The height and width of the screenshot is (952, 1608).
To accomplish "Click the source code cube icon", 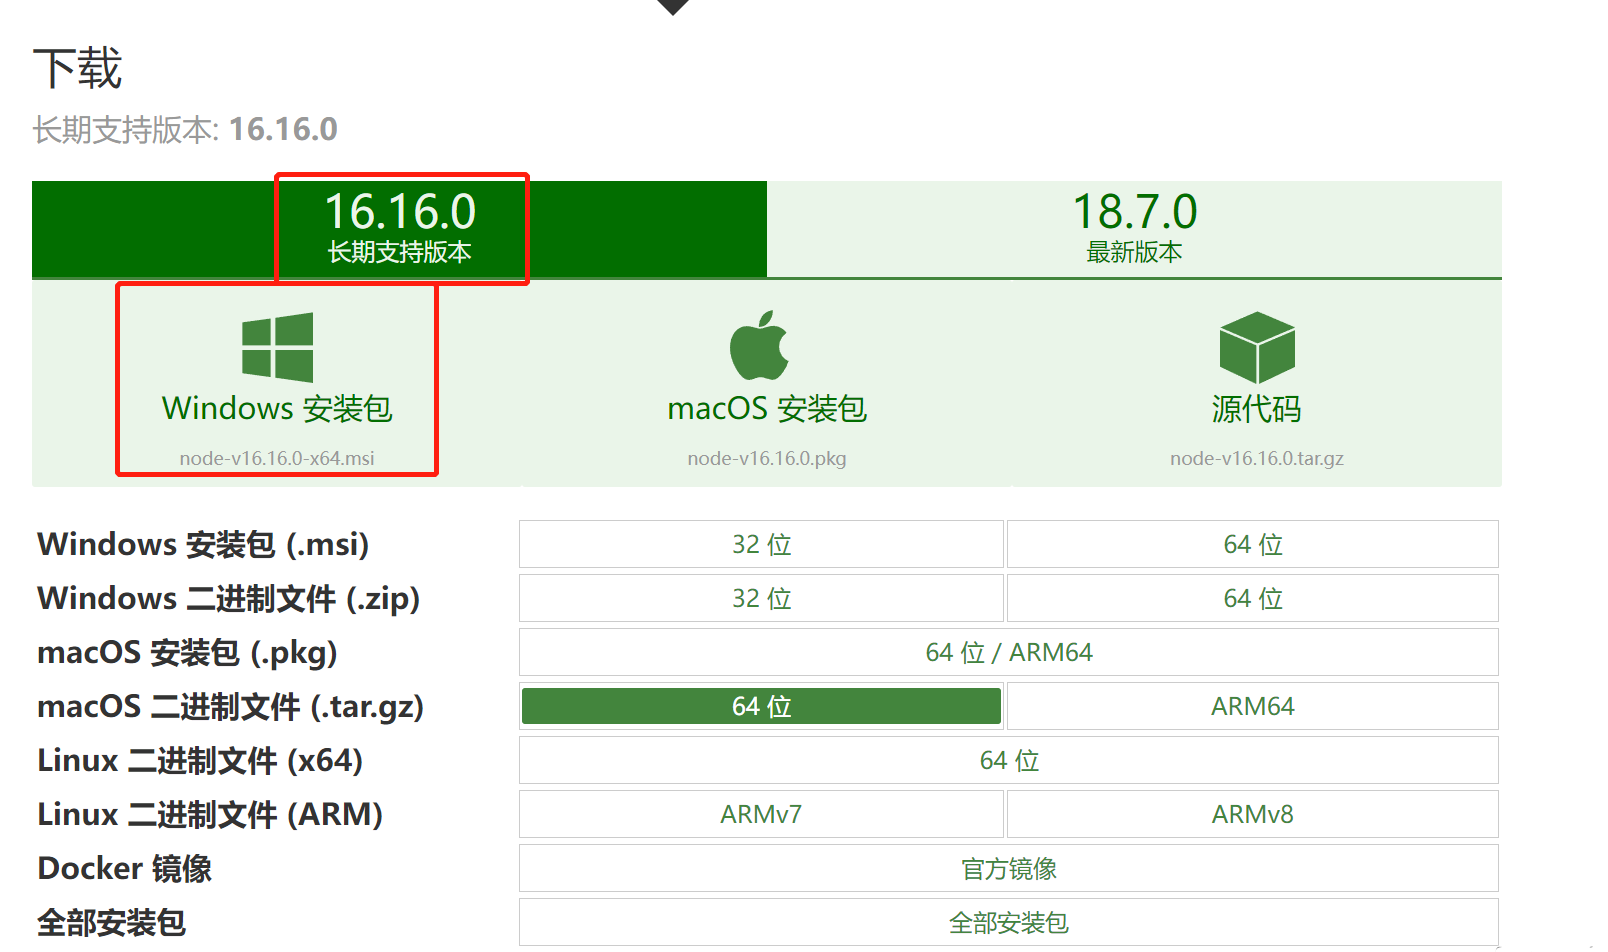I will tap(1257, 347).
